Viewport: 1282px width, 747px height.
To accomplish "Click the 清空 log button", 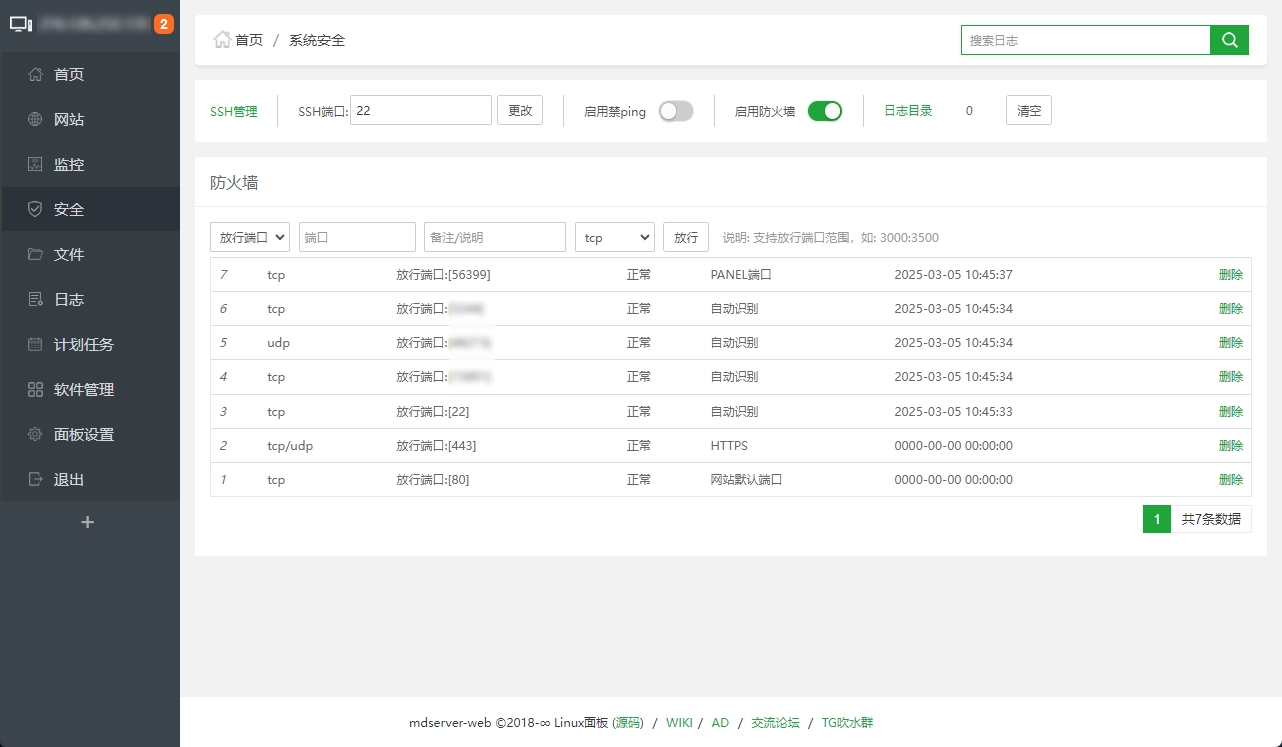I will coord(1028,110).
